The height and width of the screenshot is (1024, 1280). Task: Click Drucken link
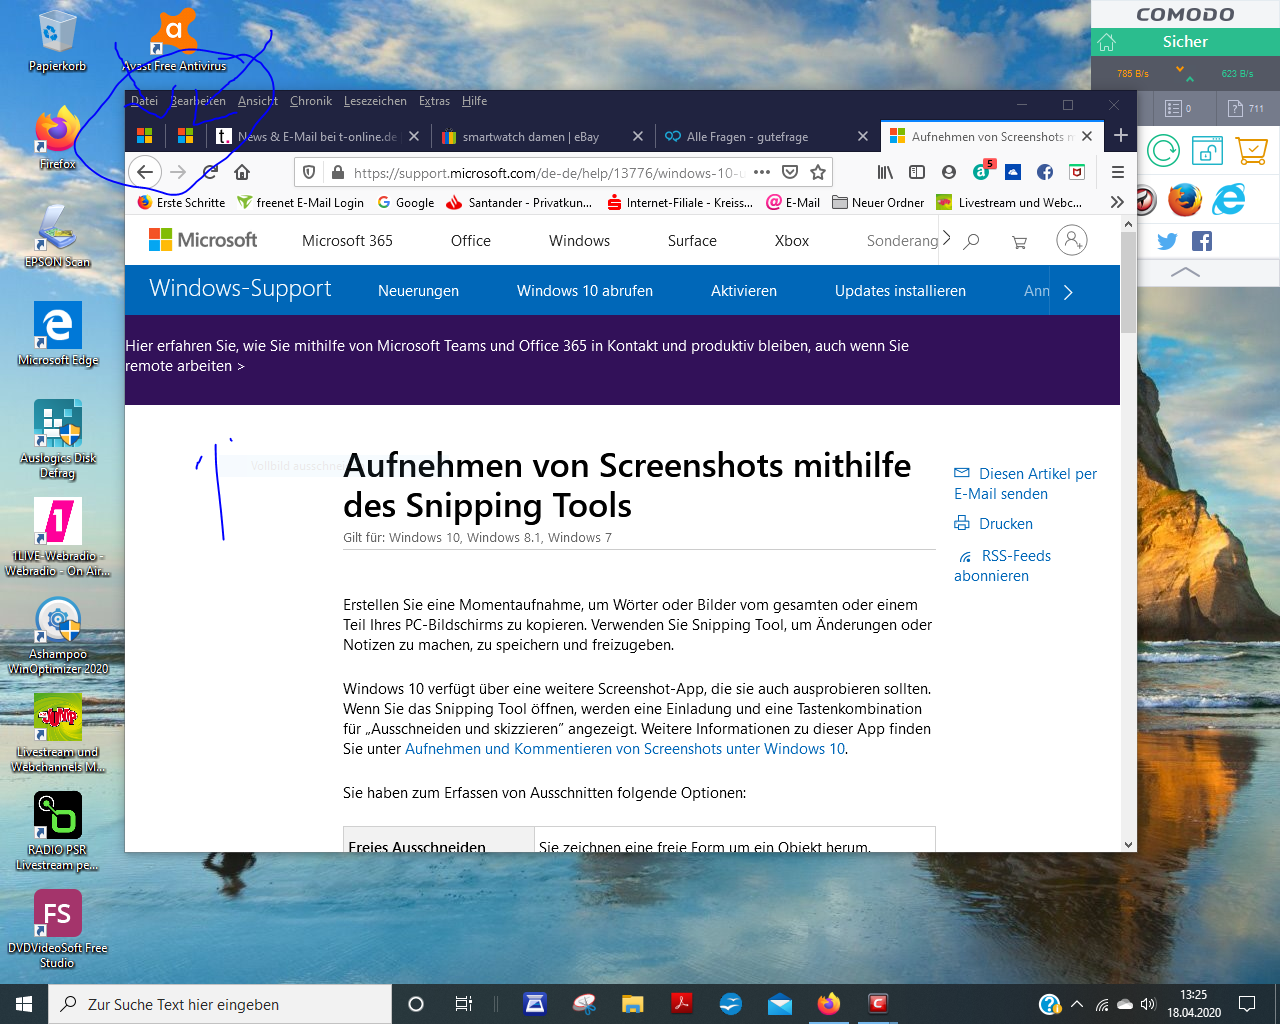(x=994, y=524)
